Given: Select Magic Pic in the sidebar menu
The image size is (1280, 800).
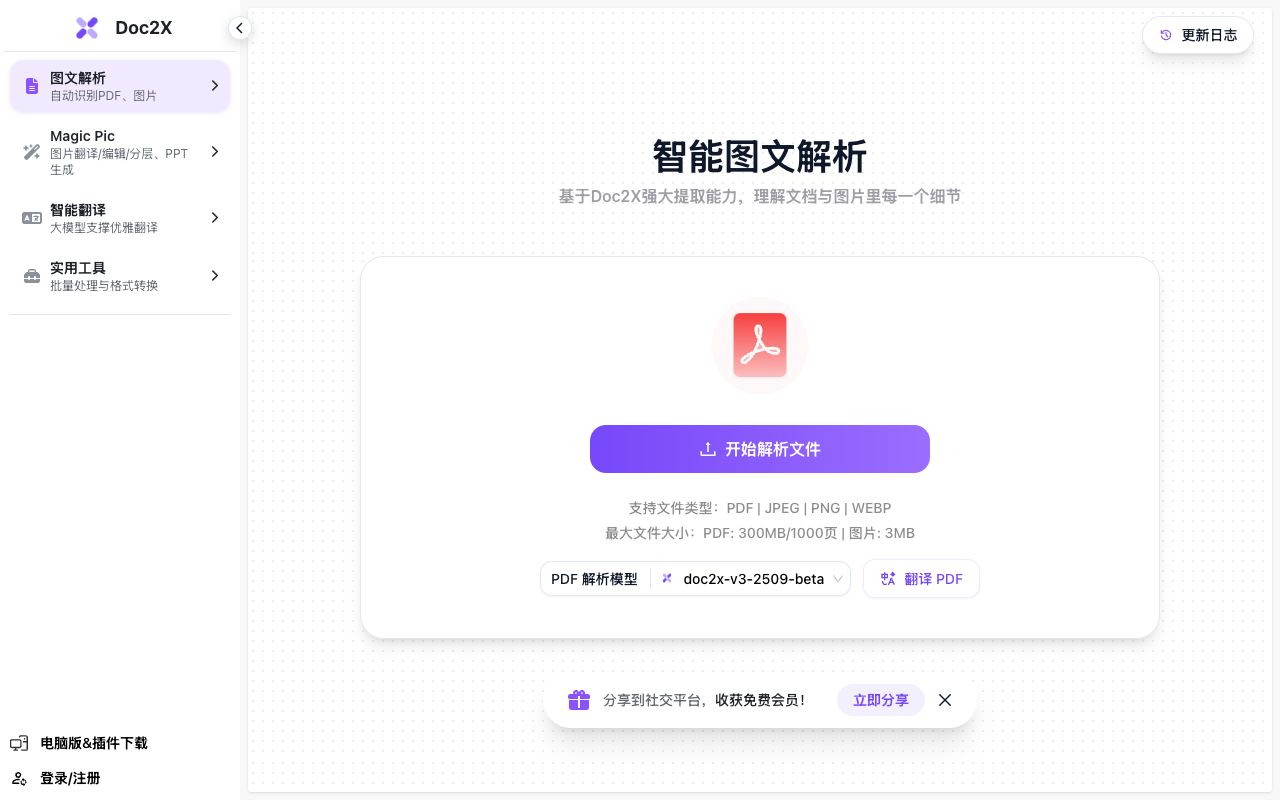Looking at the screenshot, I should [120, 152].
